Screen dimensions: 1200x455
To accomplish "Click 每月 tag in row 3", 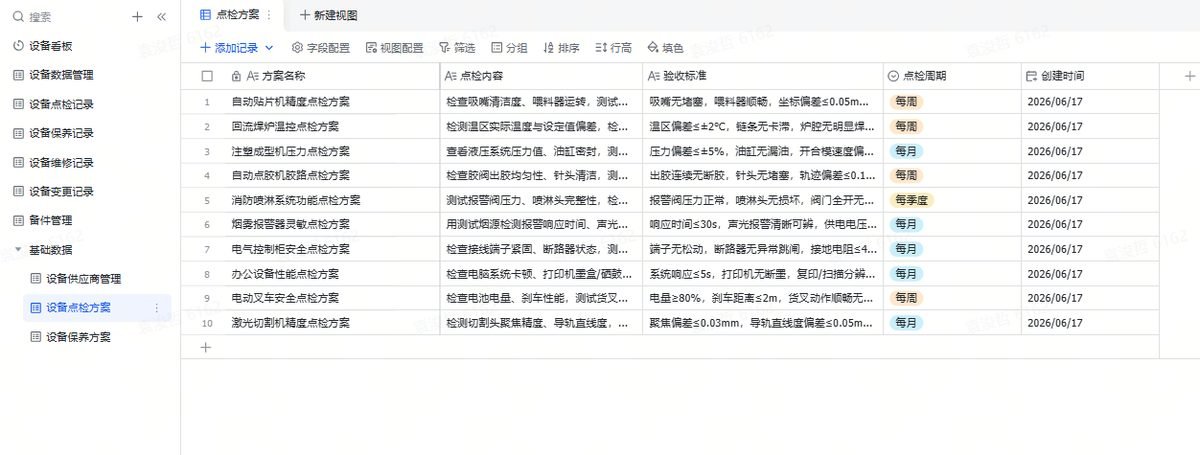I will (x=907, y=151).
